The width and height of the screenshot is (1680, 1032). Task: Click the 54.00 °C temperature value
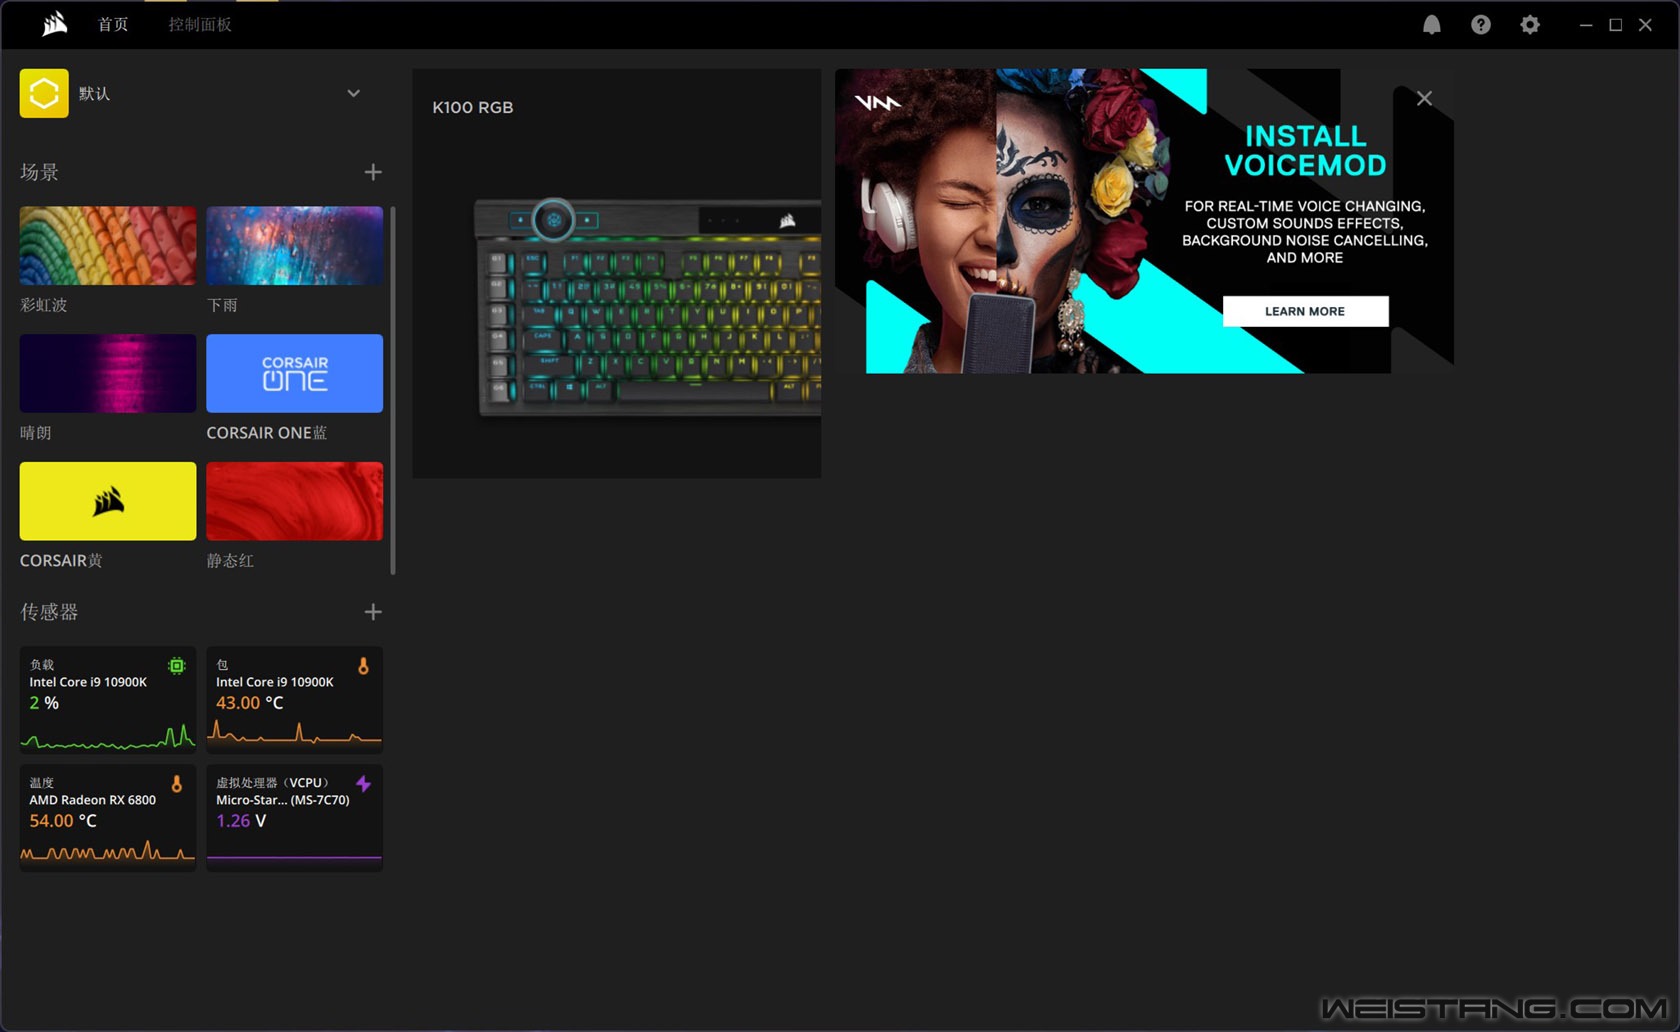click(x=63, y=821)
